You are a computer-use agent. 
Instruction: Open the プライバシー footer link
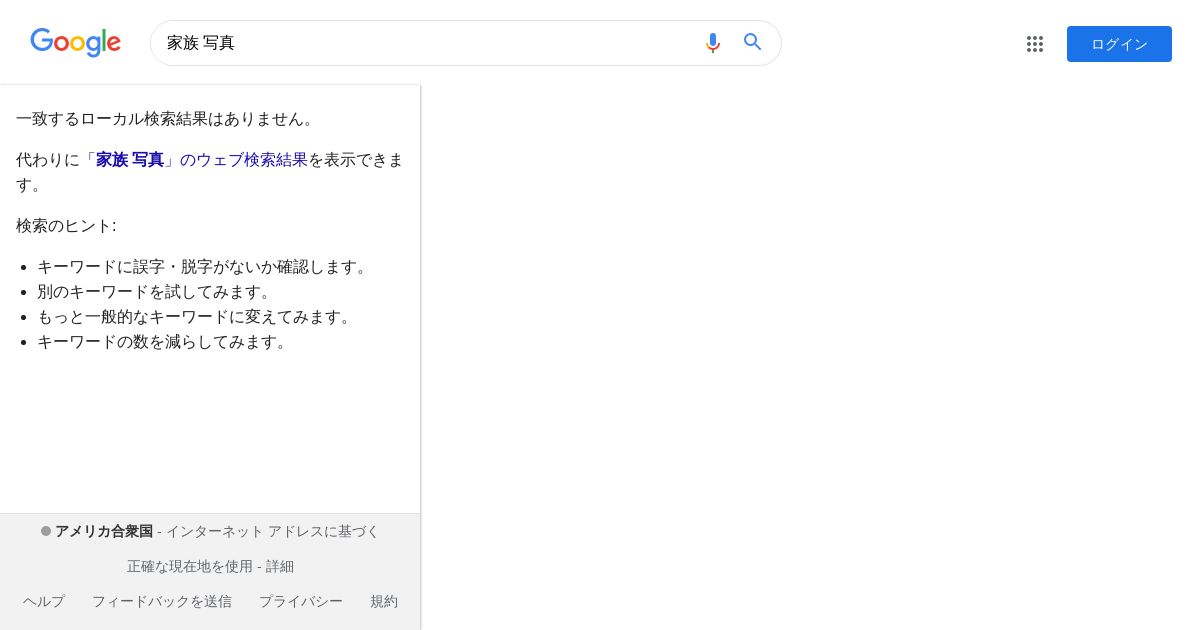[301, 601]
